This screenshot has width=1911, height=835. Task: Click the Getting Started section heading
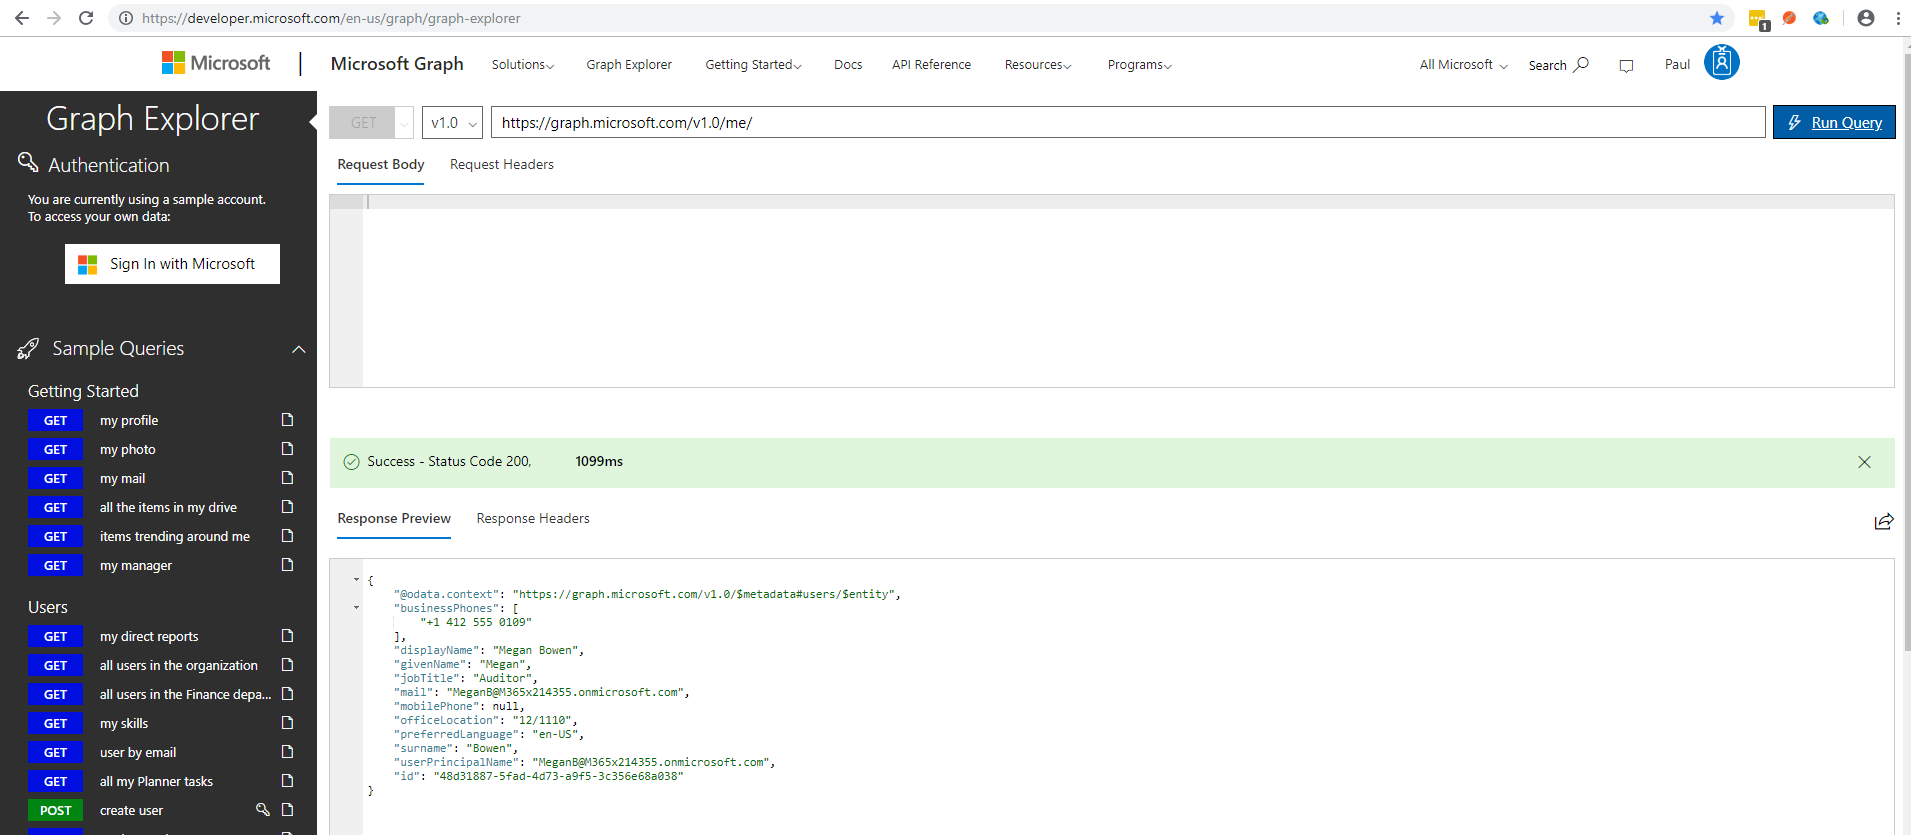(x=83, y=391)
